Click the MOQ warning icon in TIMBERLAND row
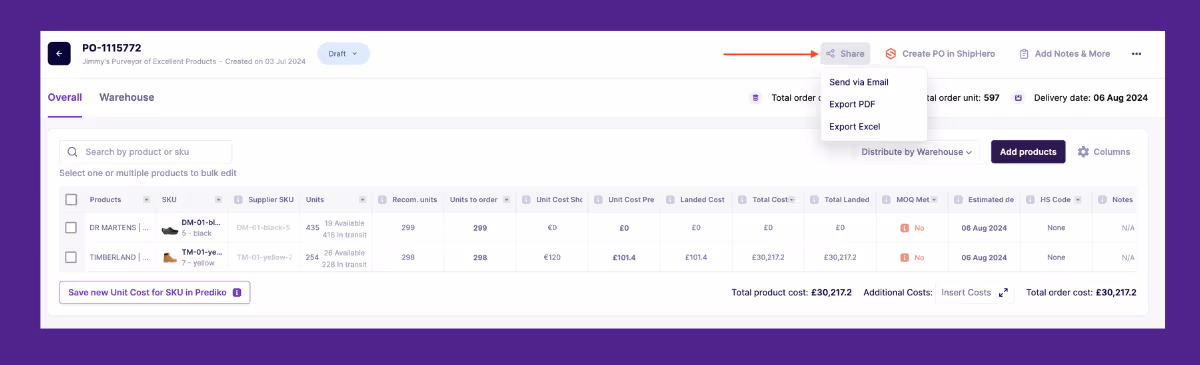The width and height of the screenshot is (1200, 365). pyautogui.click(x=904, y=257)
